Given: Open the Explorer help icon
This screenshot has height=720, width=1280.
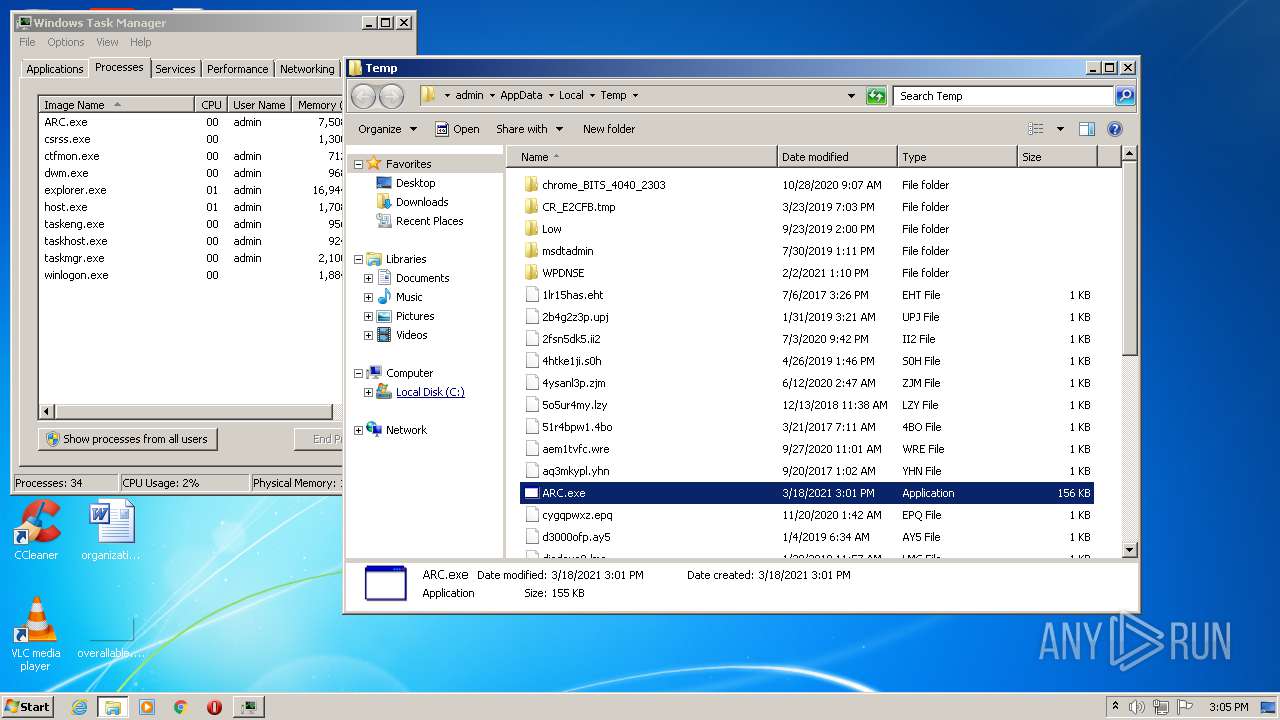Looking at the screenshot, I should pyautogui.click(x=1115, y=129).
